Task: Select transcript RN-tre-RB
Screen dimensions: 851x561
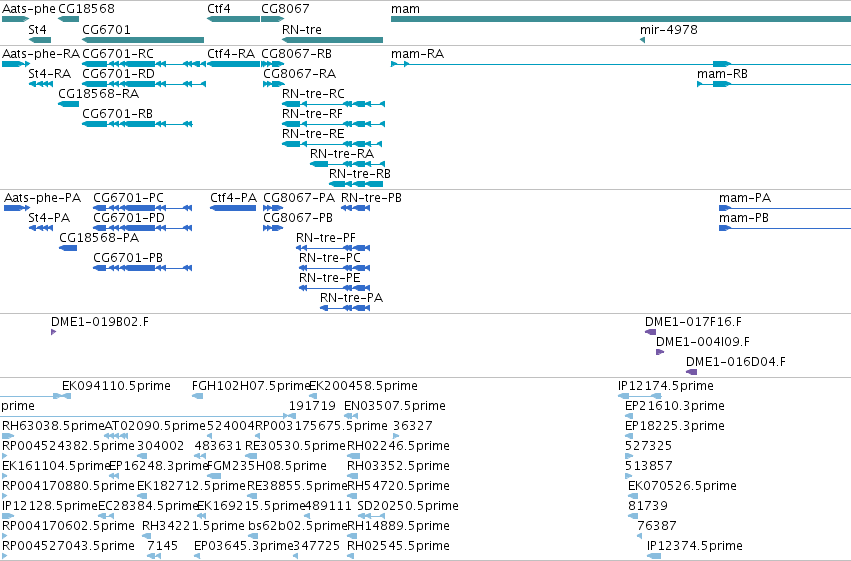Action: click(356, 184)
